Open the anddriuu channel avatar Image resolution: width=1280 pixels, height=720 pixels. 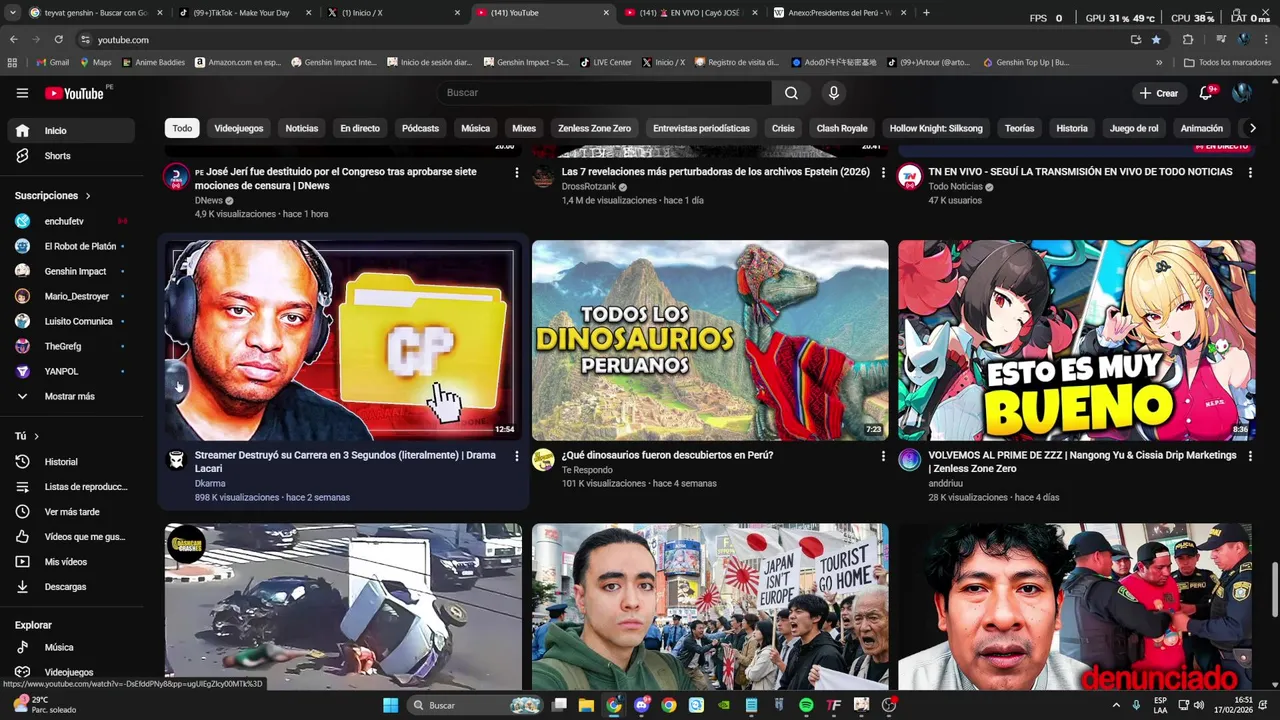tap(910, 460)
